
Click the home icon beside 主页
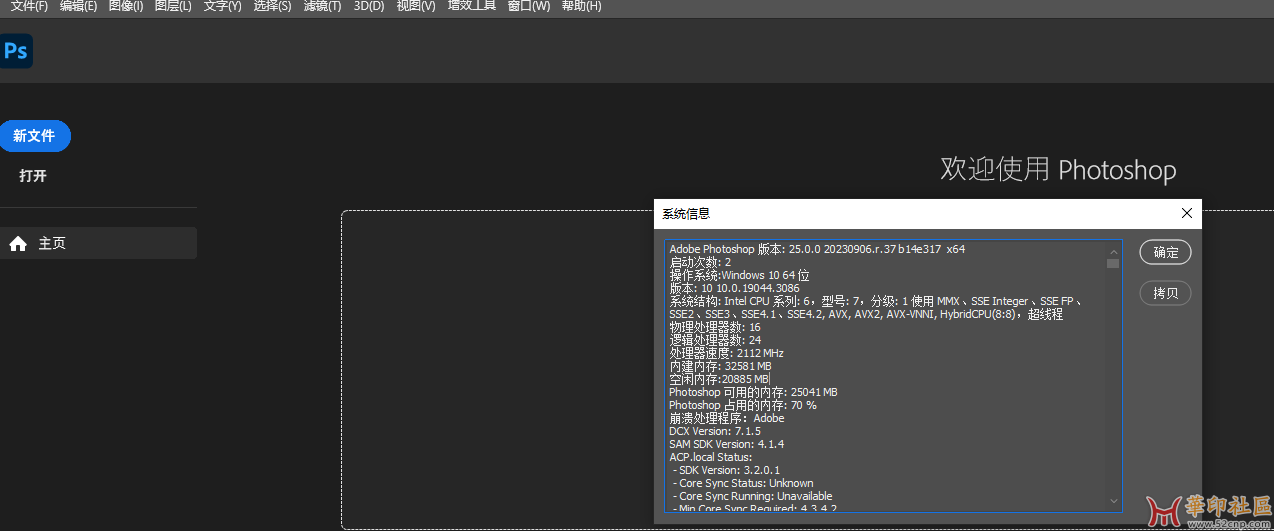click(18, 243)
